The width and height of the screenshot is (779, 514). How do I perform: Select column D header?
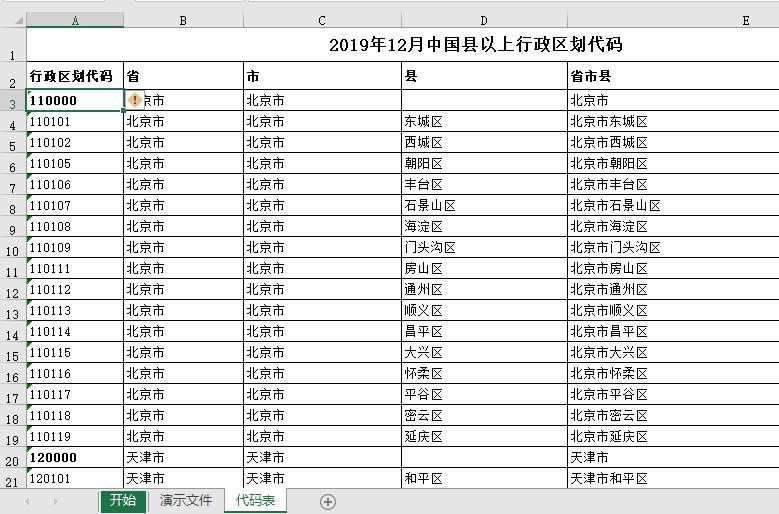tap(484, 20)
